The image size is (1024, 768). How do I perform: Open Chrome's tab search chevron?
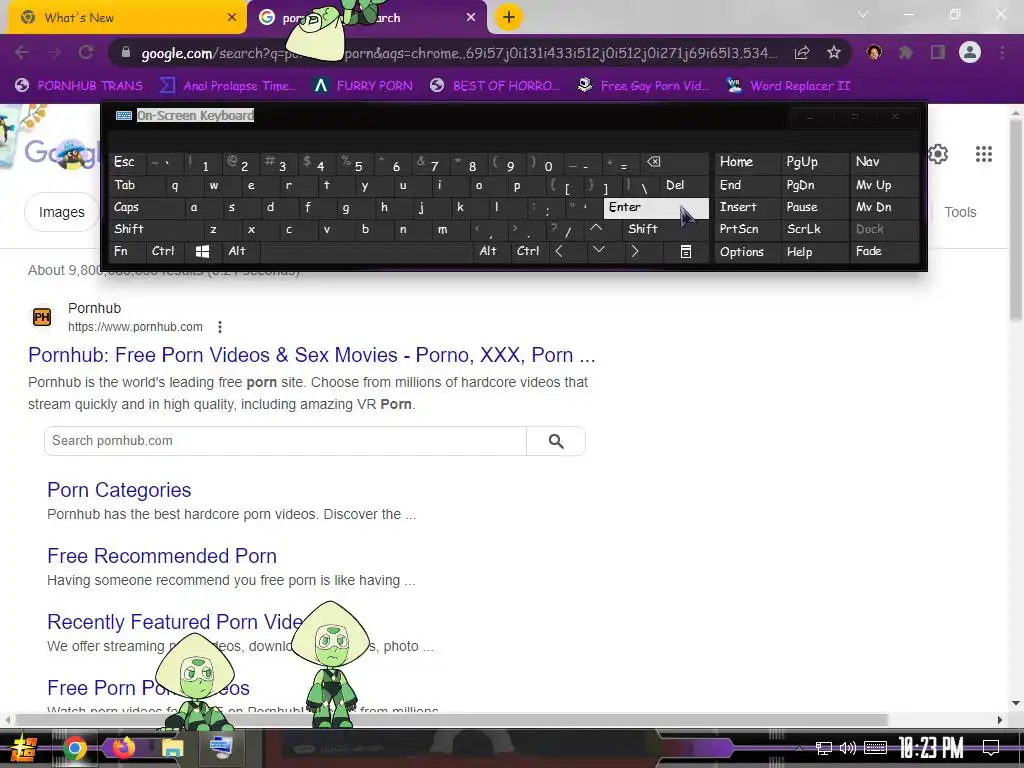pos(863,14)
